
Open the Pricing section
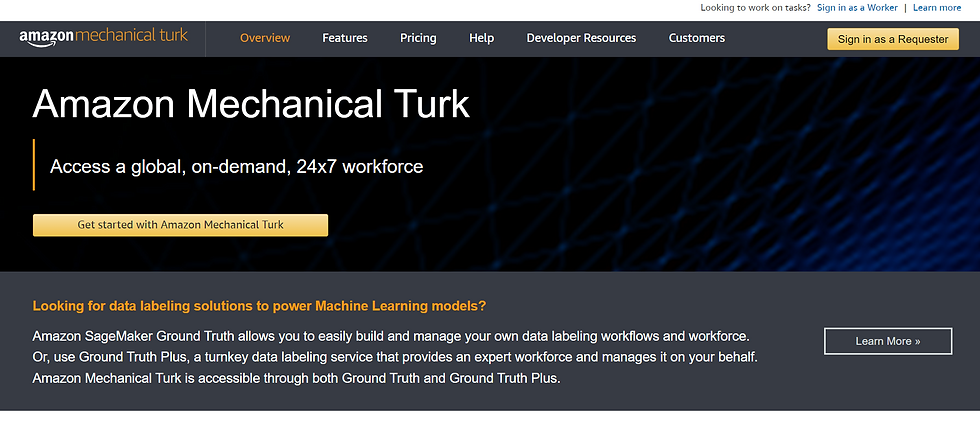pyautogui.click(x=418, y=38)
